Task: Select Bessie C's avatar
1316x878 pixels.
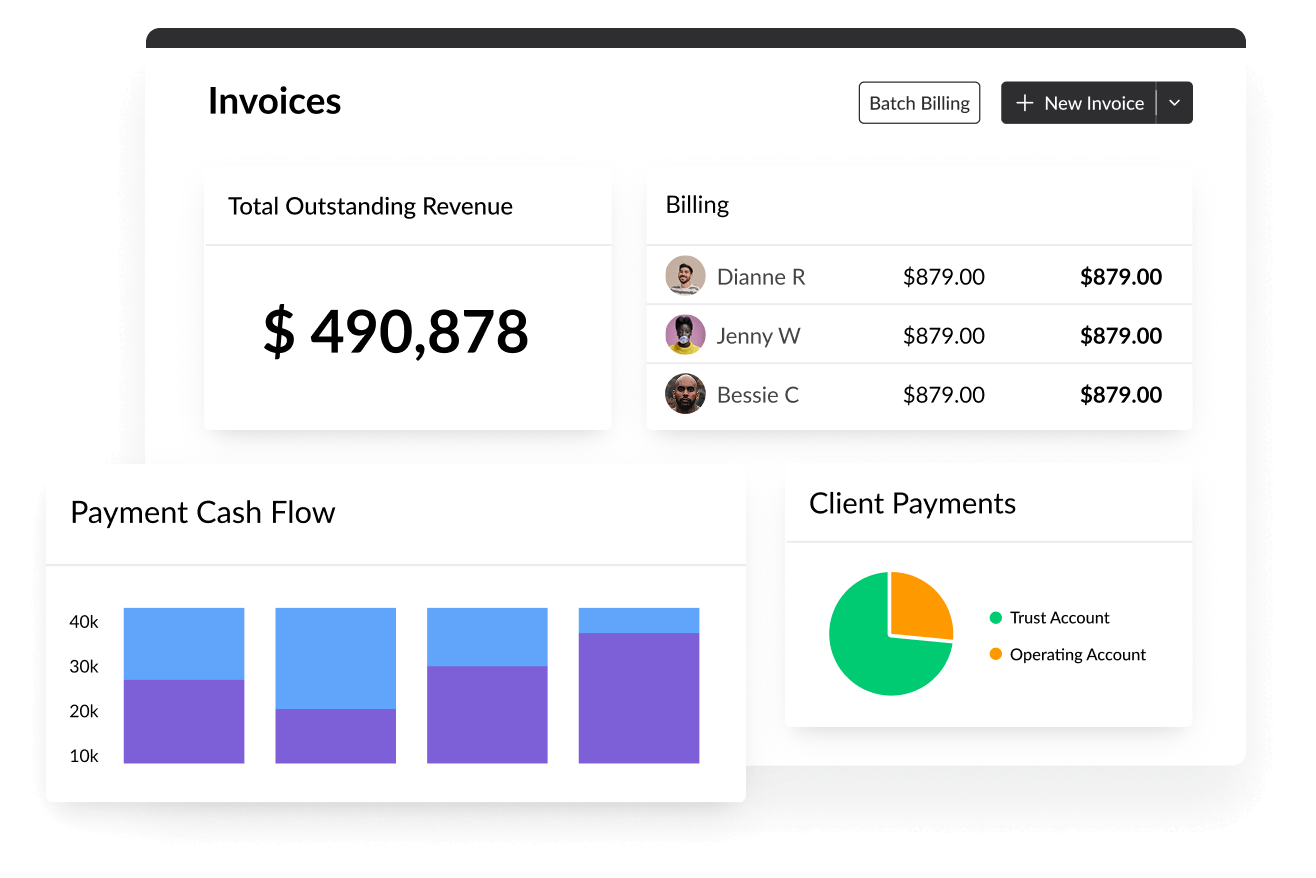Action: [685, 394]
